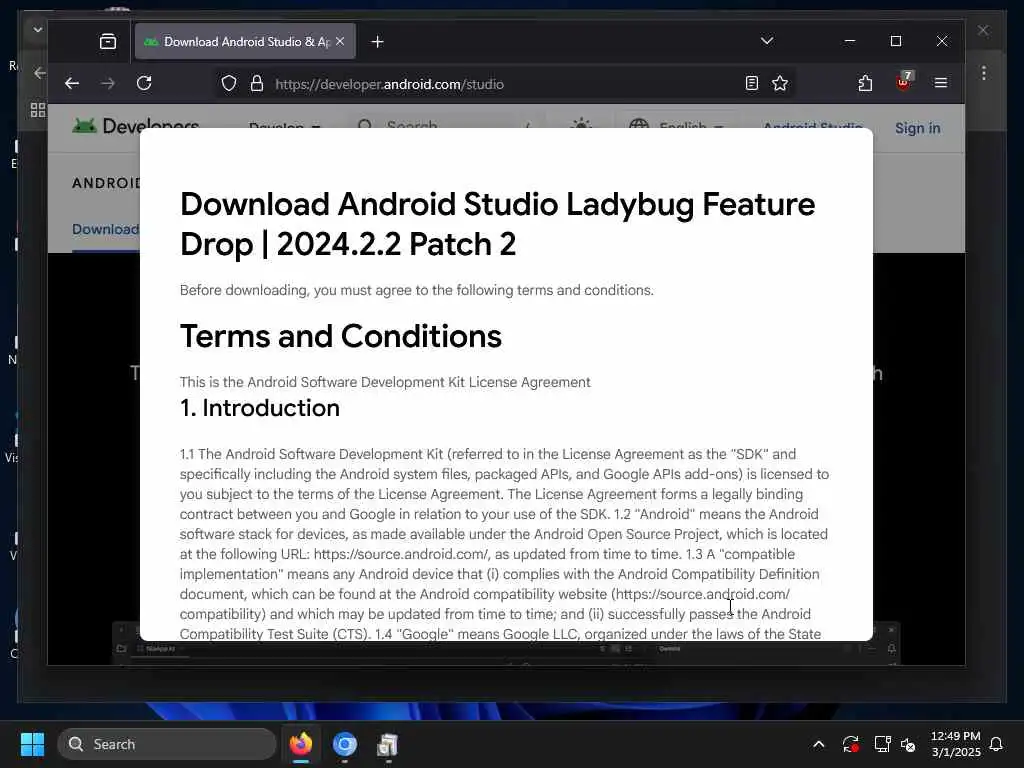The image size is (1024, 768).
Task: Click the 'Before downloading, you must agree' text
Action: pyautogui.click(x=417, y=290)
